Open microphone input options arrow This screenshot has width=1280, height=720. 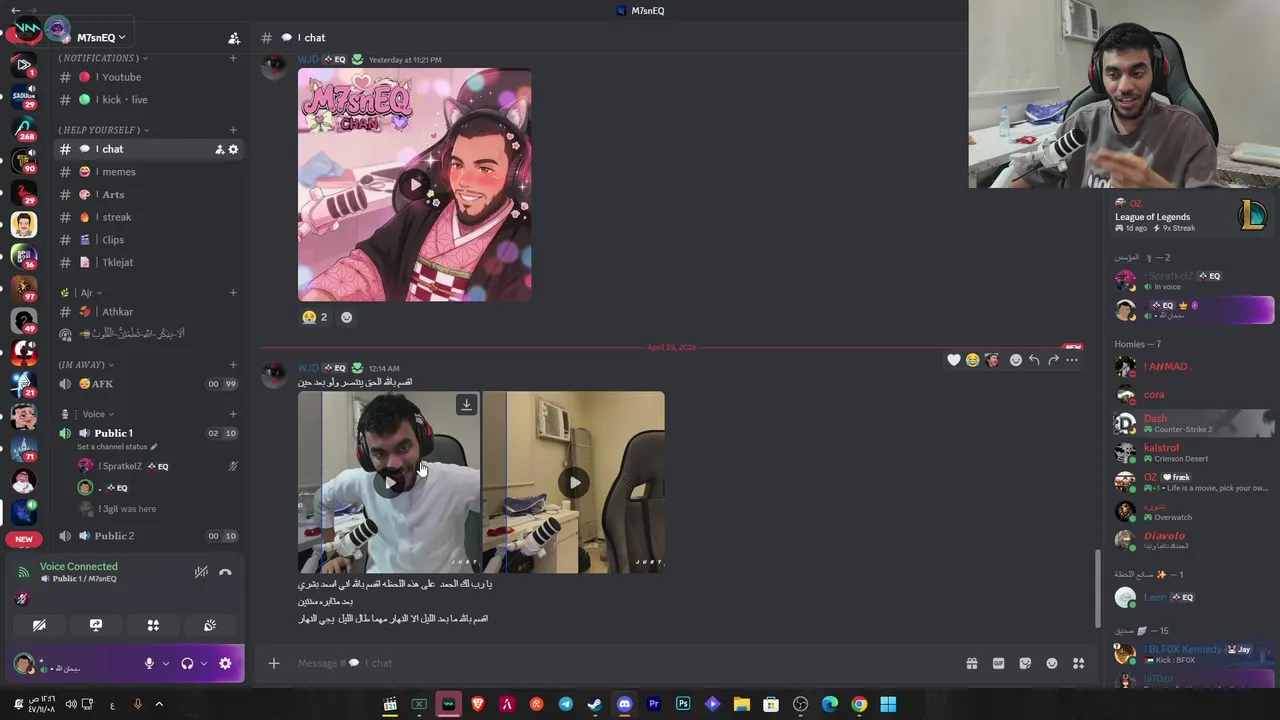(x=166, y=663)
